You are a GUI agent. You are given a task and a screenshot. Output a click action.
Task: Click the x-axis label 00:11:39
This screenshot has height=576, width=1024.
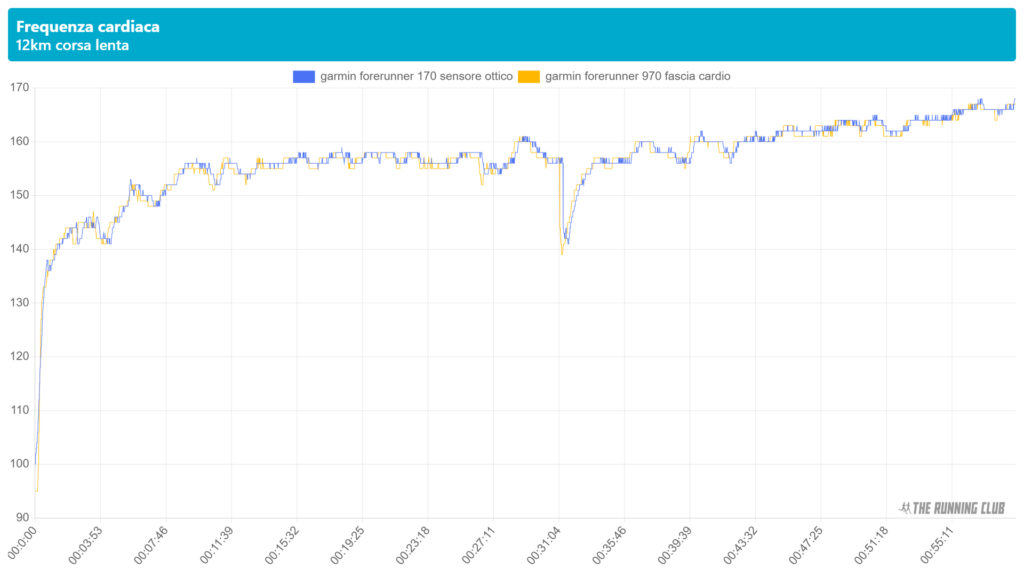[216, 545]
